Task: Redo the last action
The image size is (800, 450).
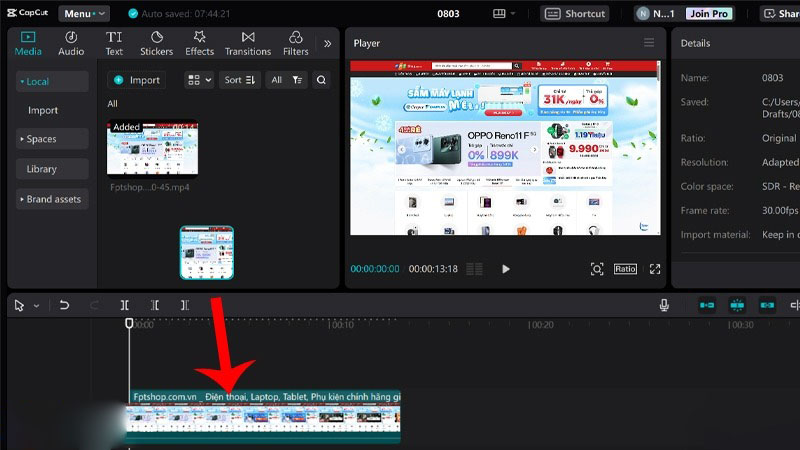Action: pyautogui.click(x=94, y=305)
